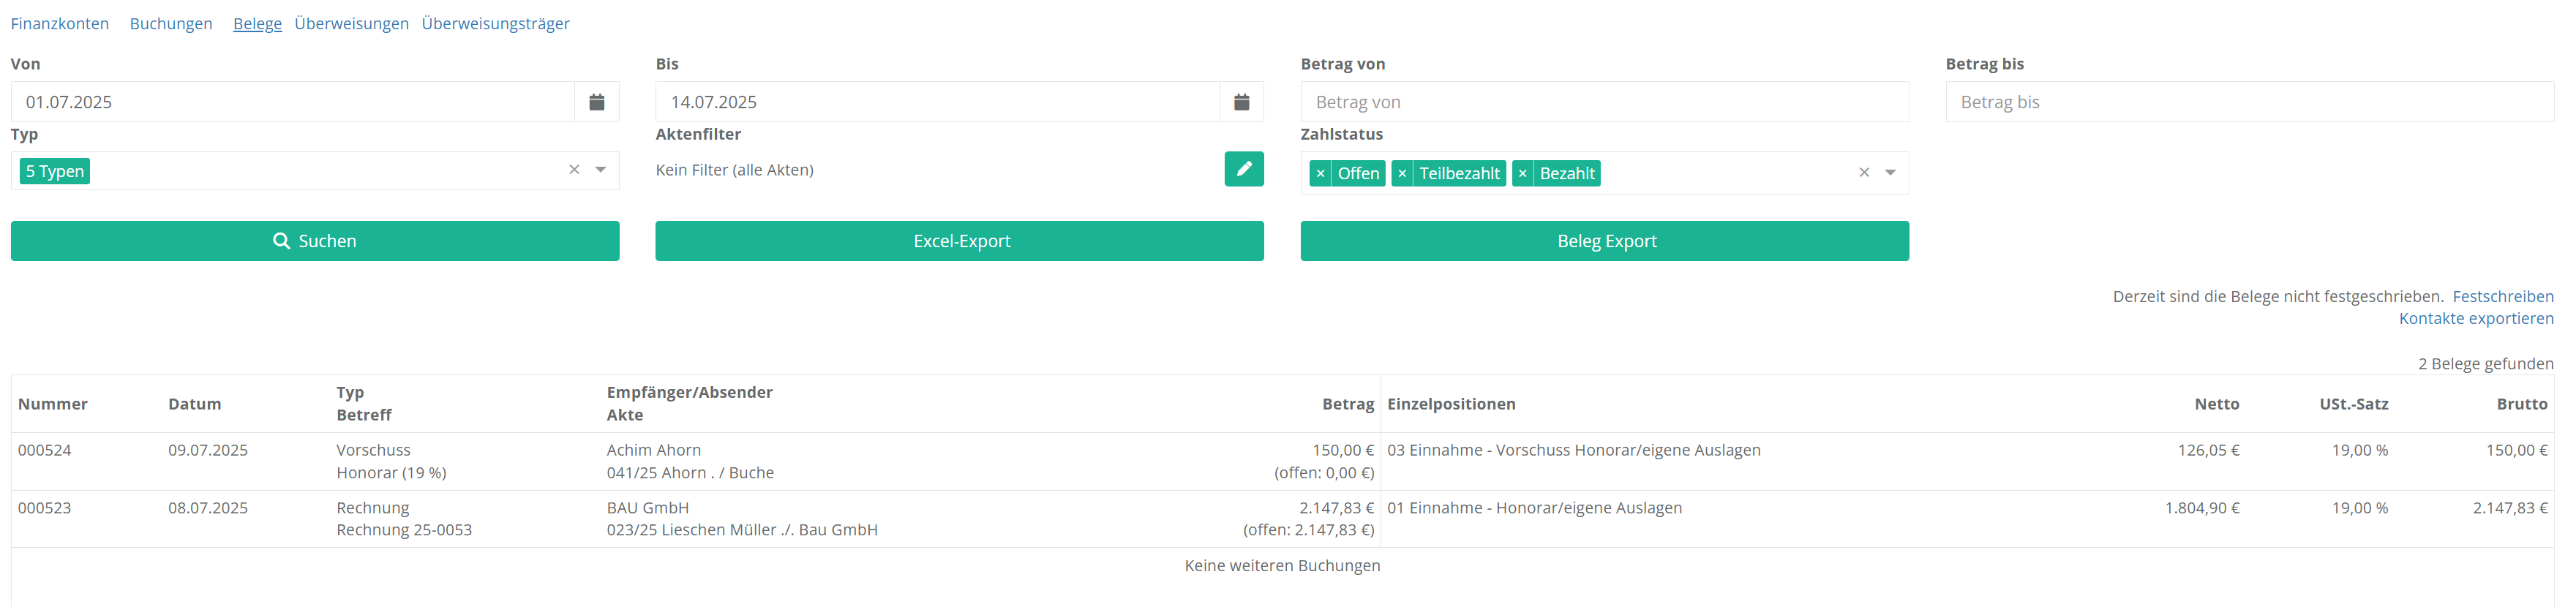Open the Von date calendar picker
2576x607 pixels.
(596, 102)
